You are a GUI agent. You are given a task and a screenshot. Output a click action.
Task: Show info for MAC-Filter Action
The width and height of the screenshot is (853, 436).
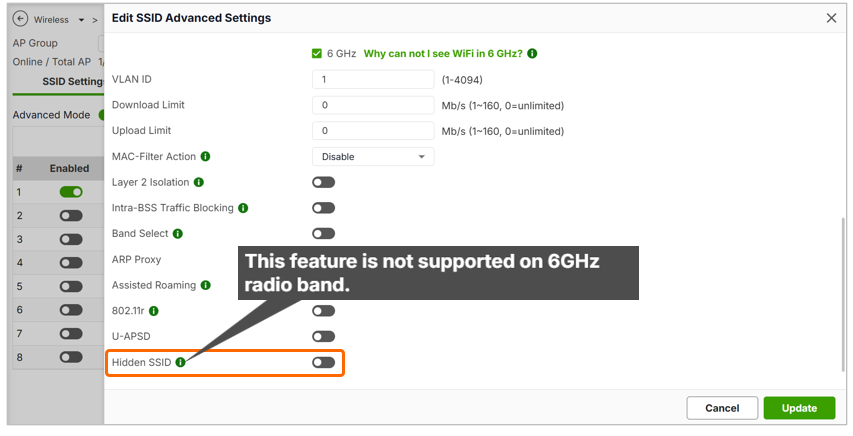pos(205,156)
